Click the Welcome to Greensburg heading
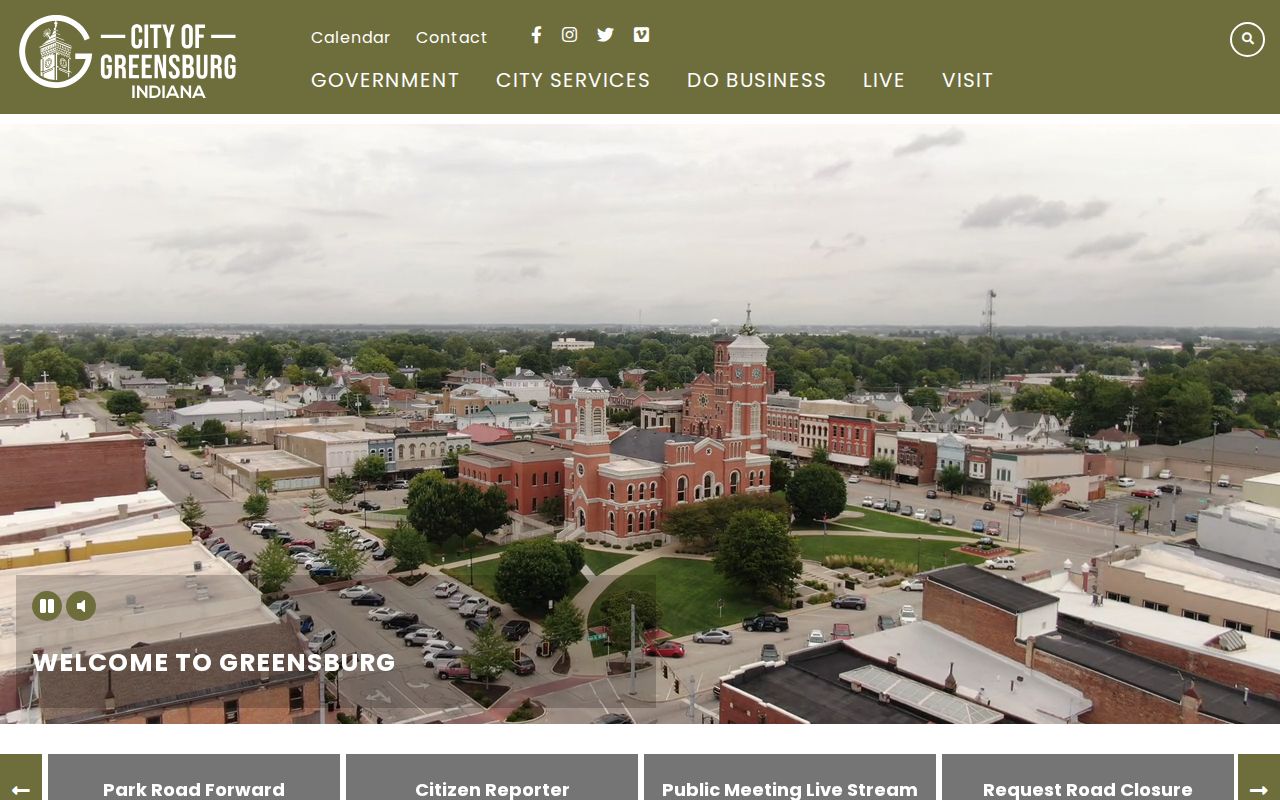Image resolution: width=1280 pixels, height=800 pixels. point(214,663)
